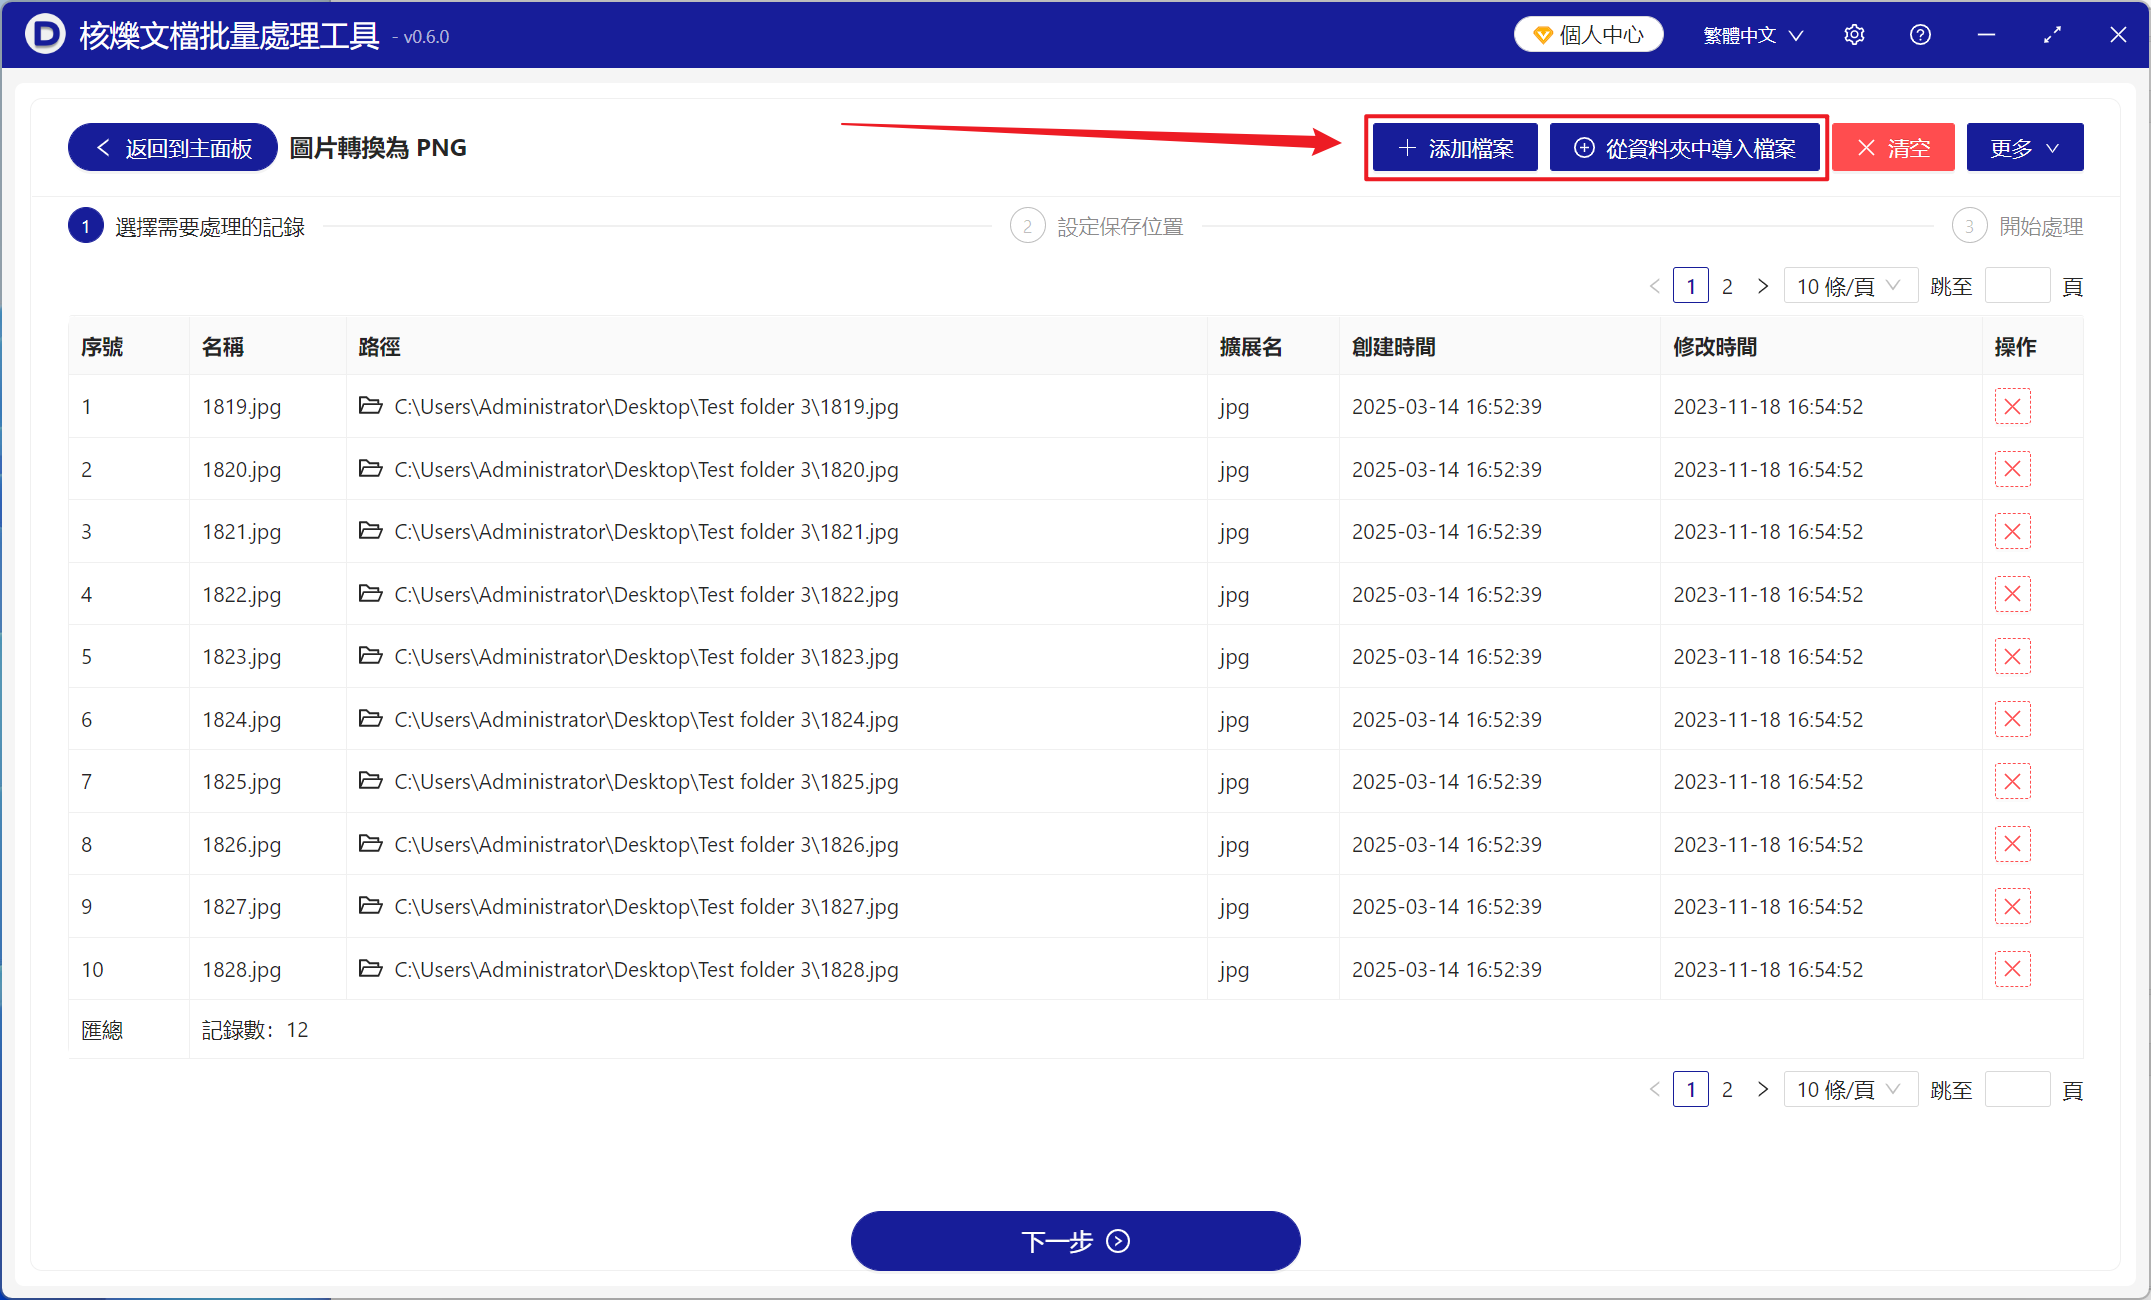Viewport: 2151px width, 1300px height.
Task: Go to page 2 in top pagination
Action: coord(1727,286)
